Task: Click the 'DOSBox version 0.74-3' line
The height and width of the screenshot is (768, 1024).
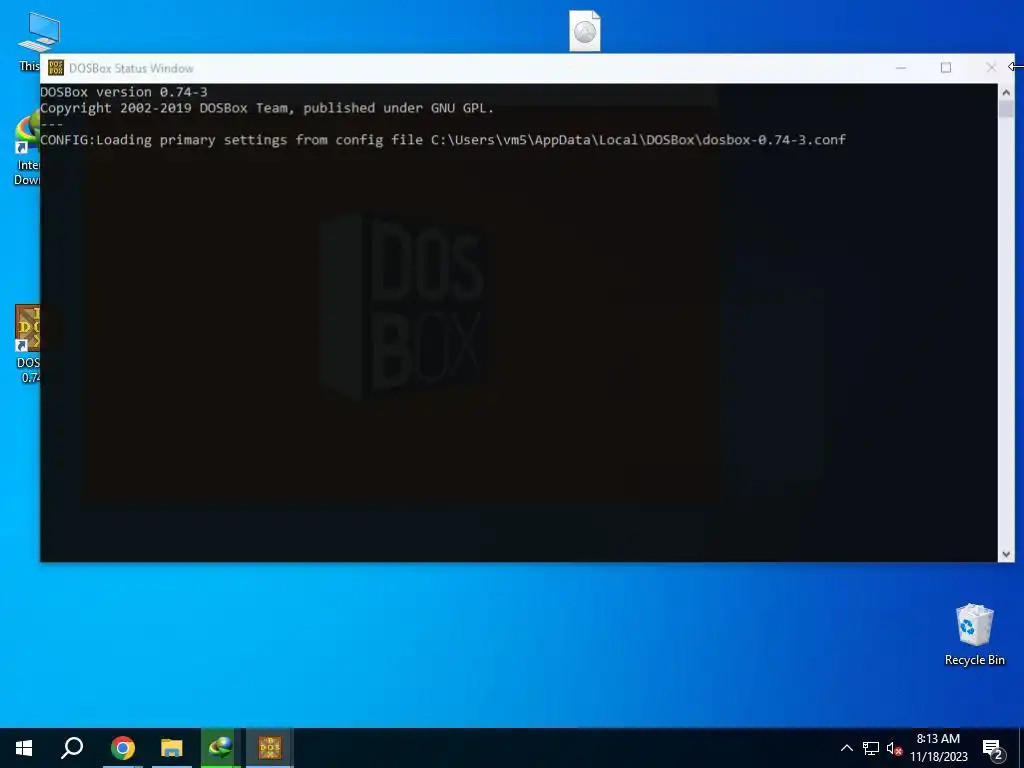Action: (124, 92)
